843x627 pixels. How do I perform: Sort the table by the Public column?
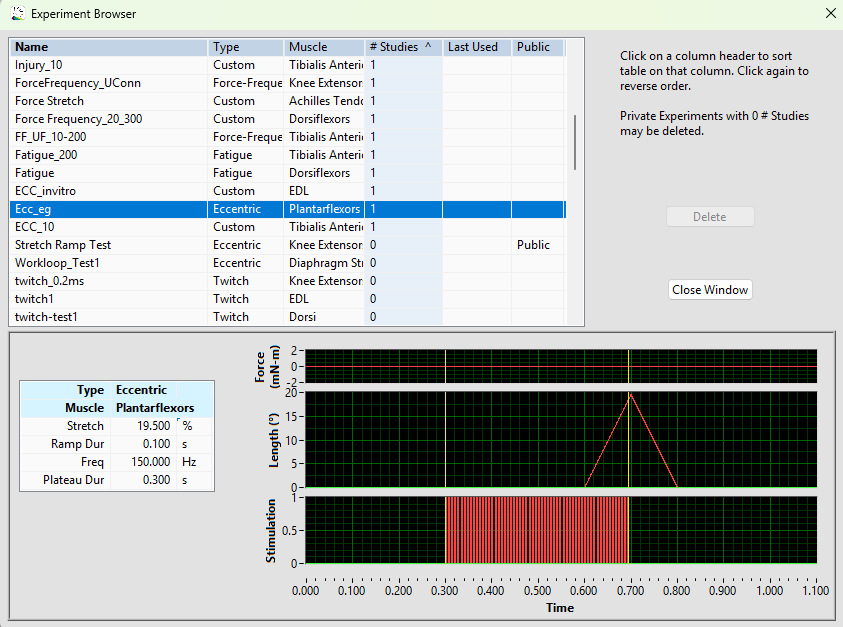[x=535, y=46]
